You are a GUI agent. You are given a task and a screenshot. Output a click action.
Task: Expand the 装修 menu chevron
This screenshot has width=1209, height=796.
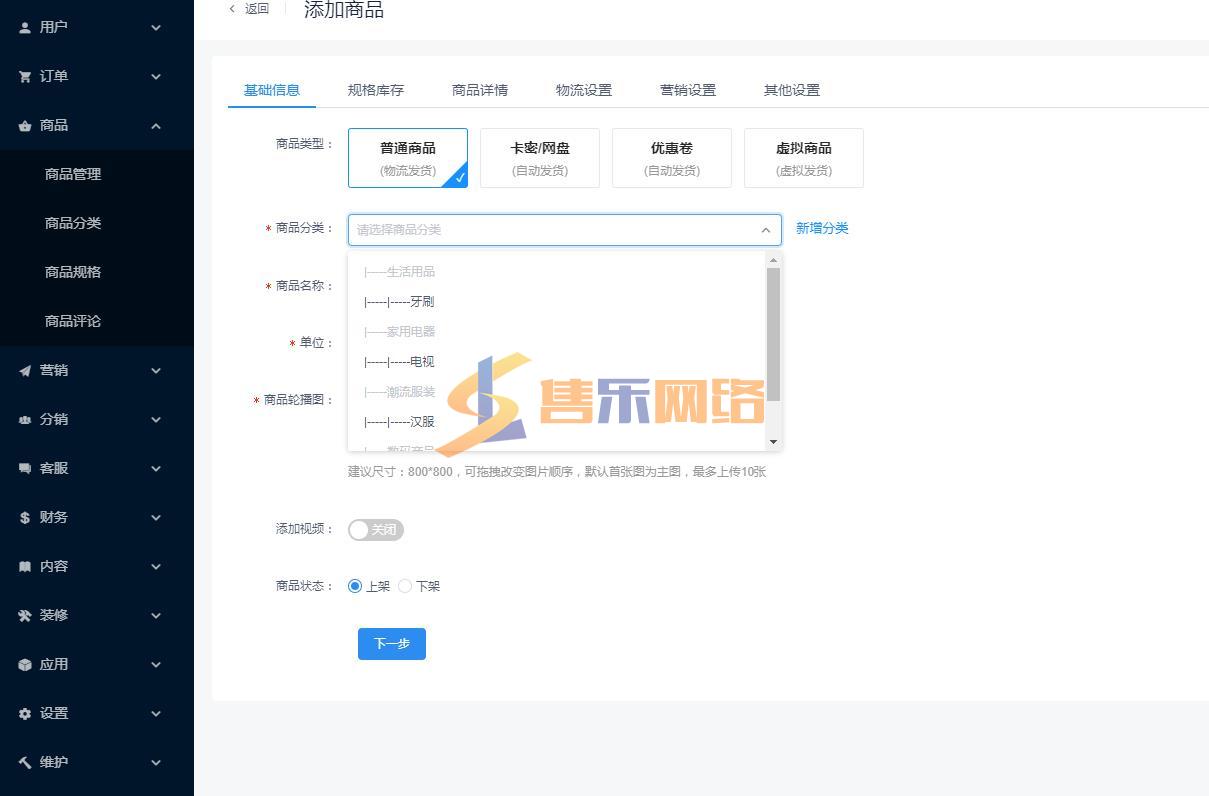(156, 616)
